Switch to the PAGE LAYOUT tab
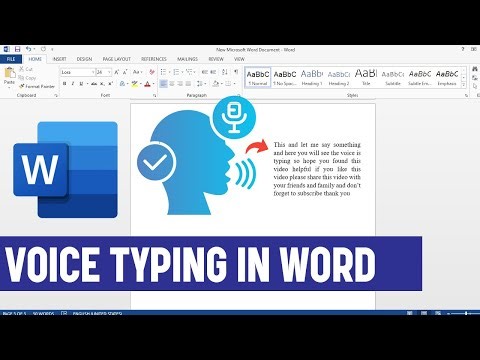 click(x=117, y=59)
